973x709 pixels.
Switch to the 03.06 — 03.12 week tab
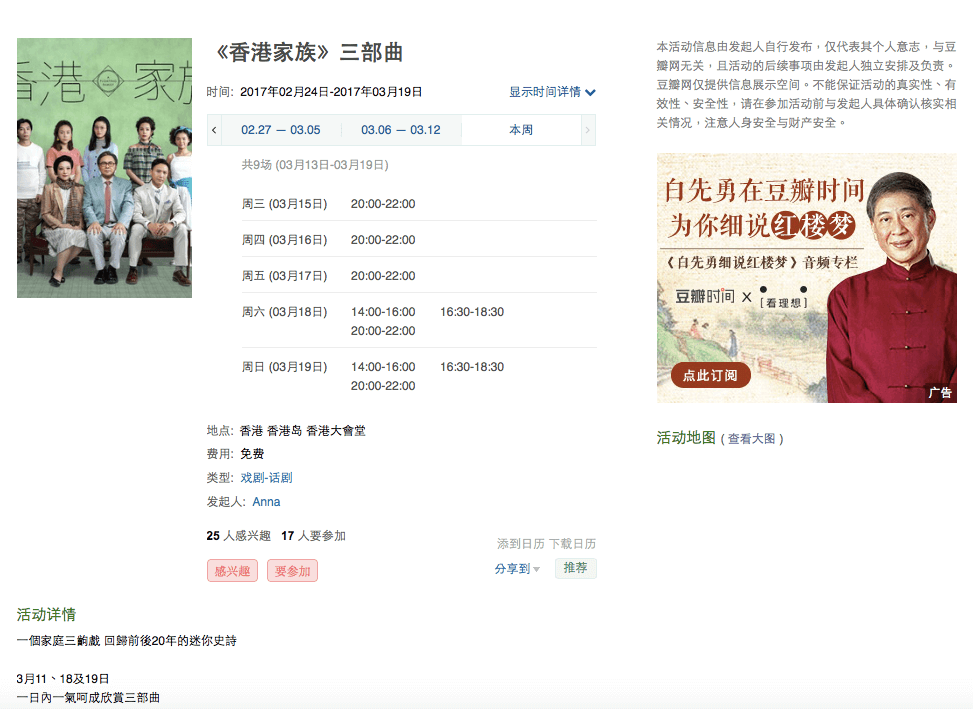click(x=401, y=130)
